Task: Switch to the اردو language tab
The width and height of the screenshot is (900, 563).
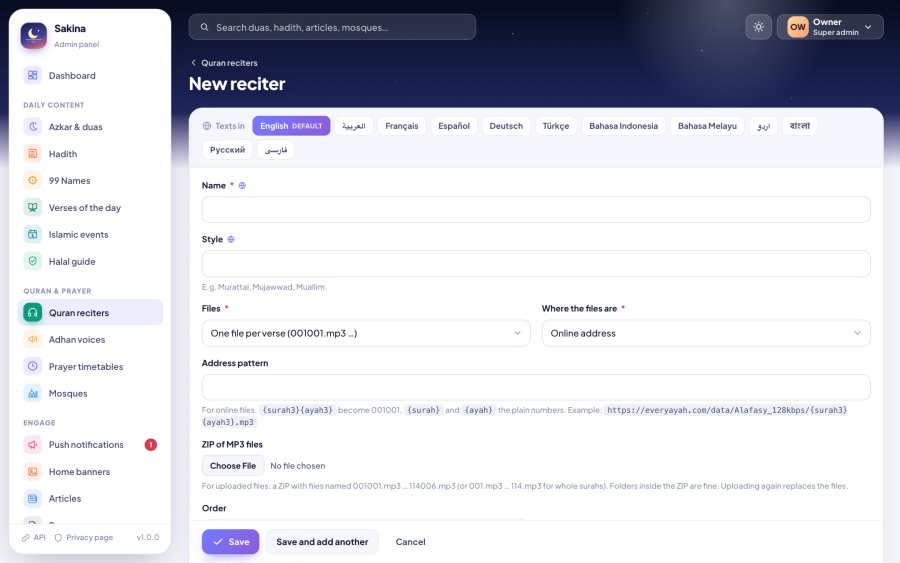Action: click(763, 126)
